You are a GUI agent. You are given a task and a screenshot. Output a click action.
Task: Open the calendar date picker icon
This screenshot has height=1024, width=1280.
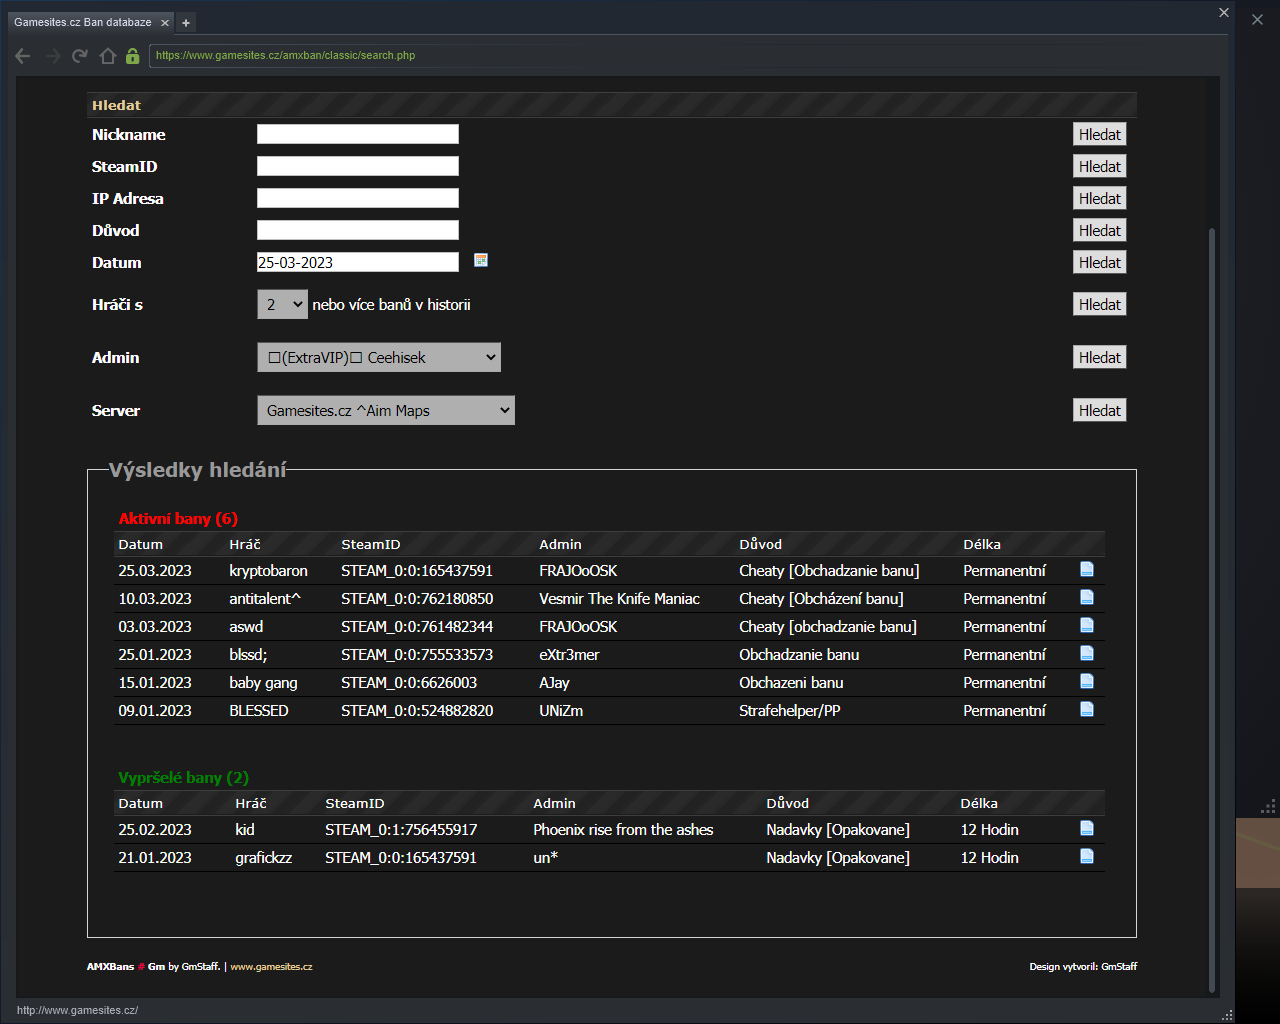(x=481, y=260)
